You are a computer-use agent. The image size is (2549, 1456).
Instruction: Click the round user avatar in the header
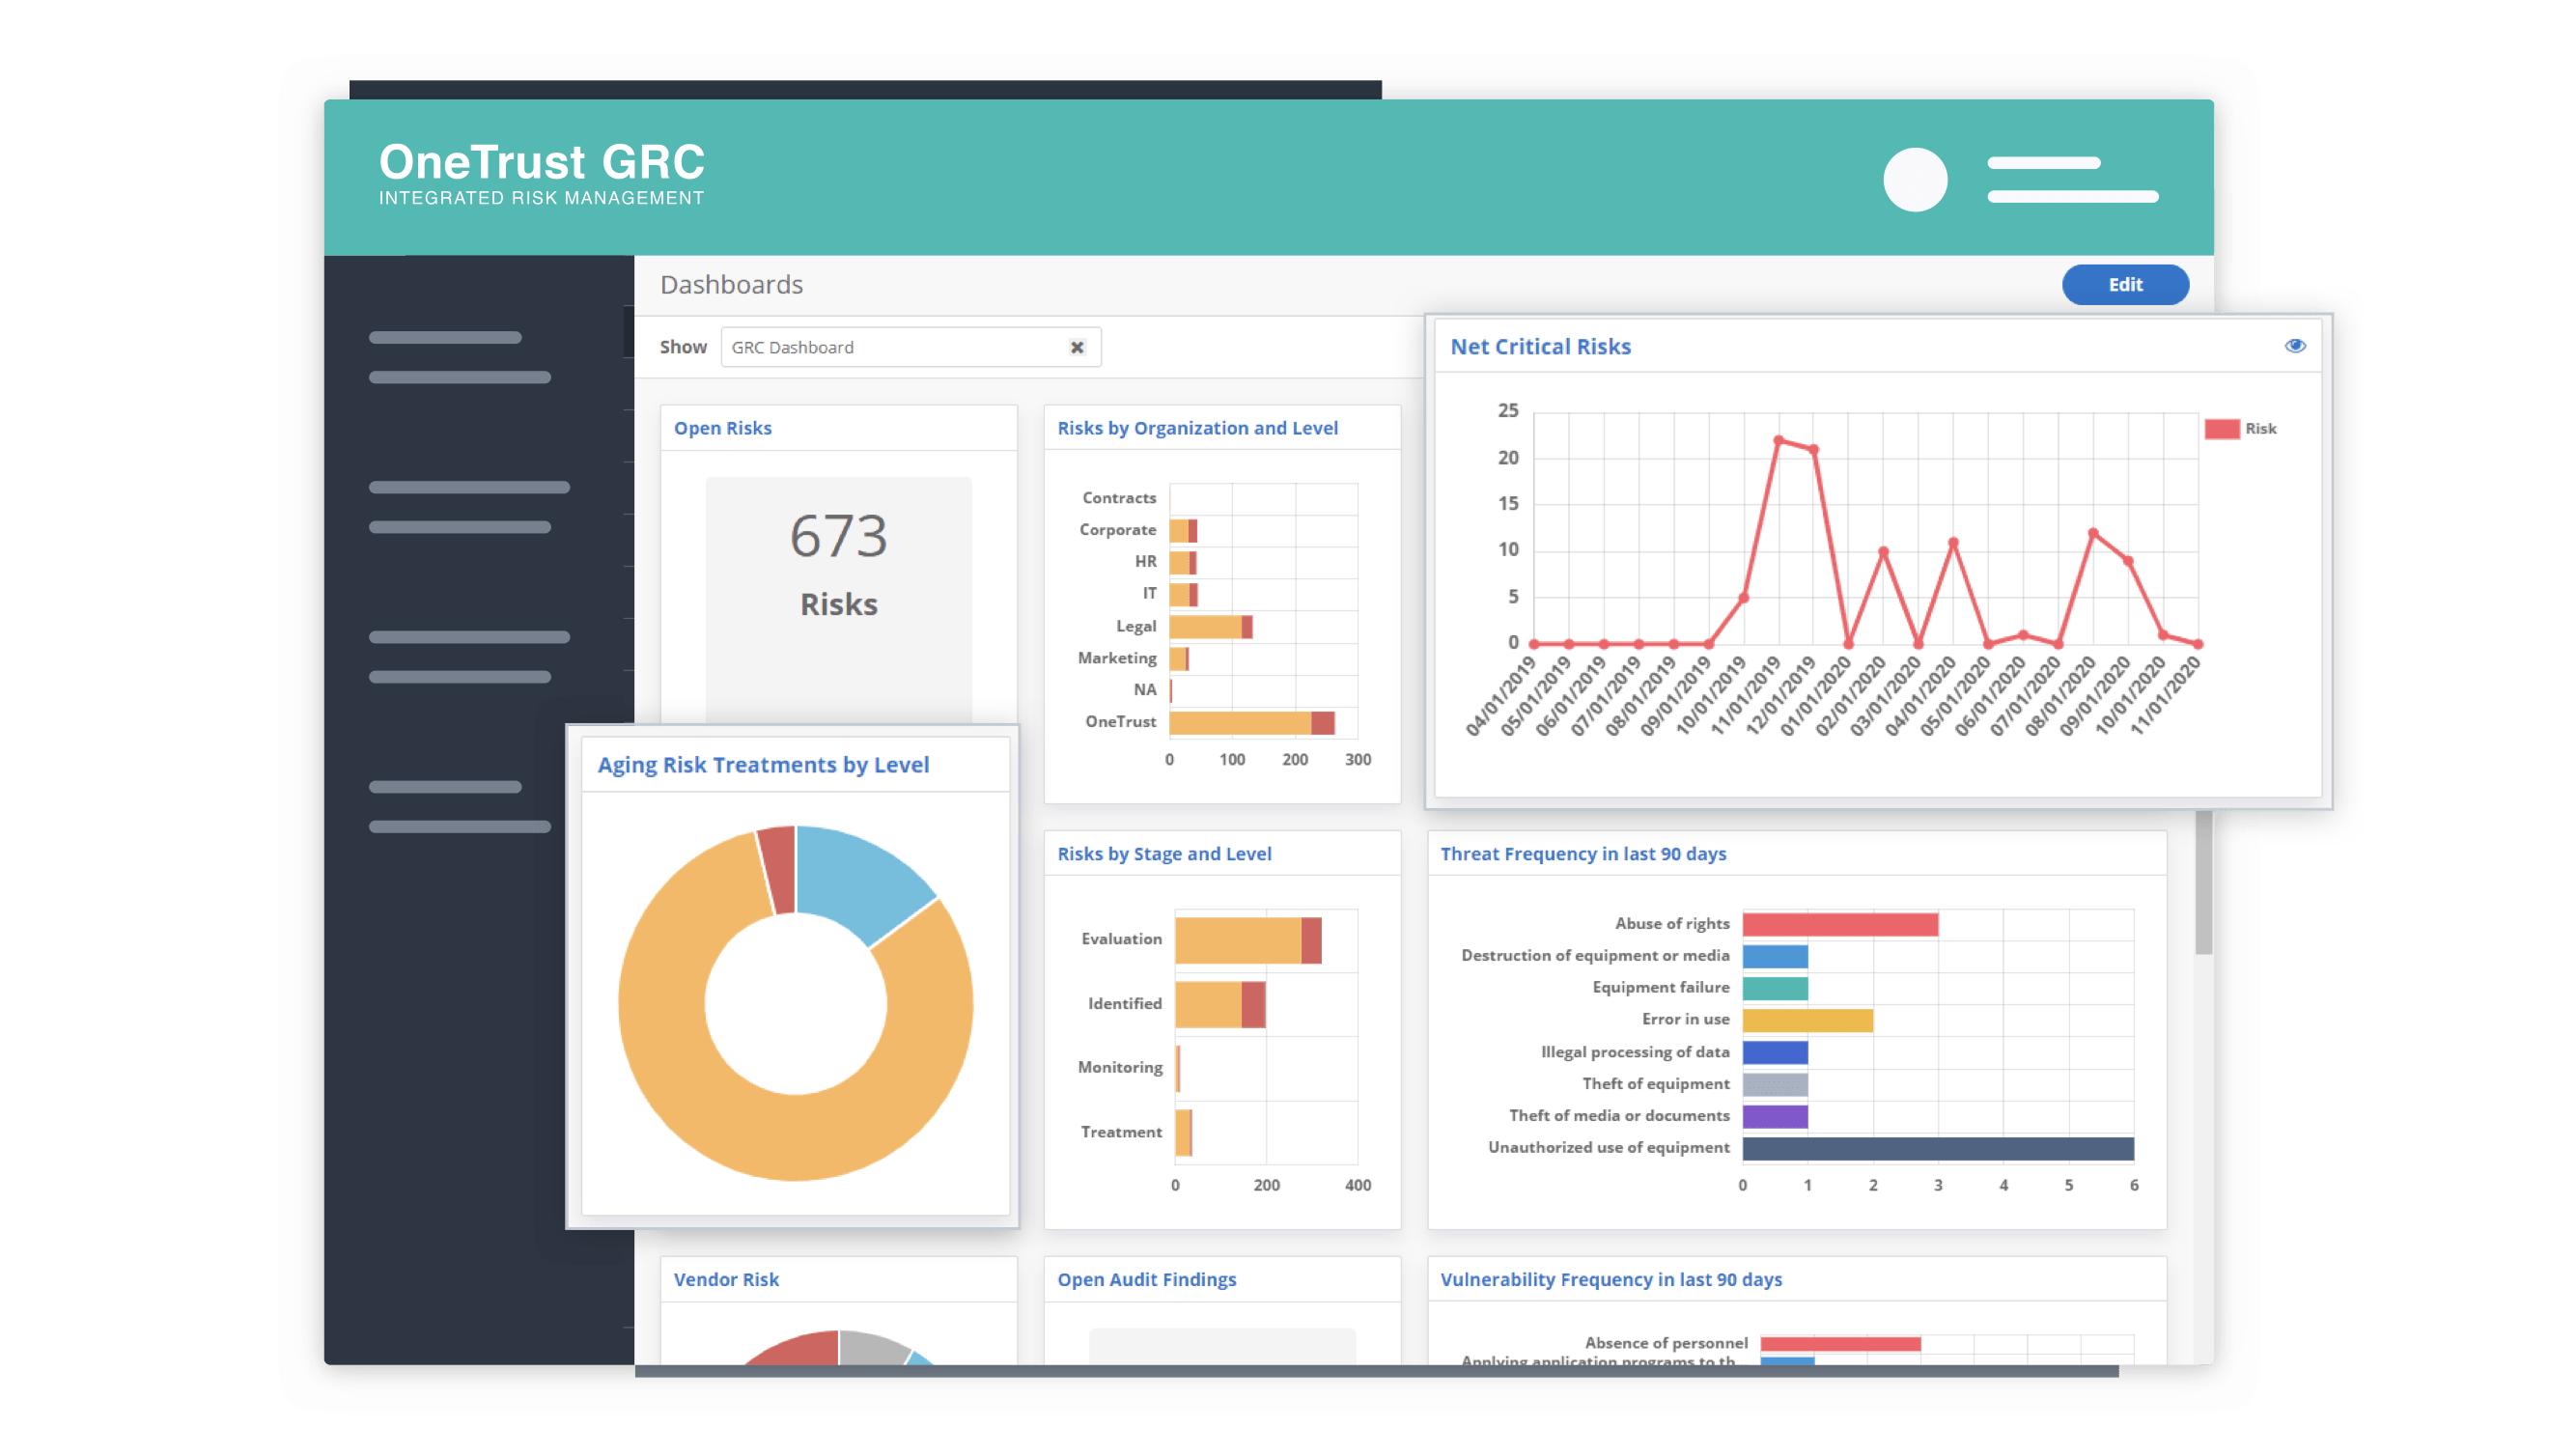pyautogui.click(x=1914, y=179)
